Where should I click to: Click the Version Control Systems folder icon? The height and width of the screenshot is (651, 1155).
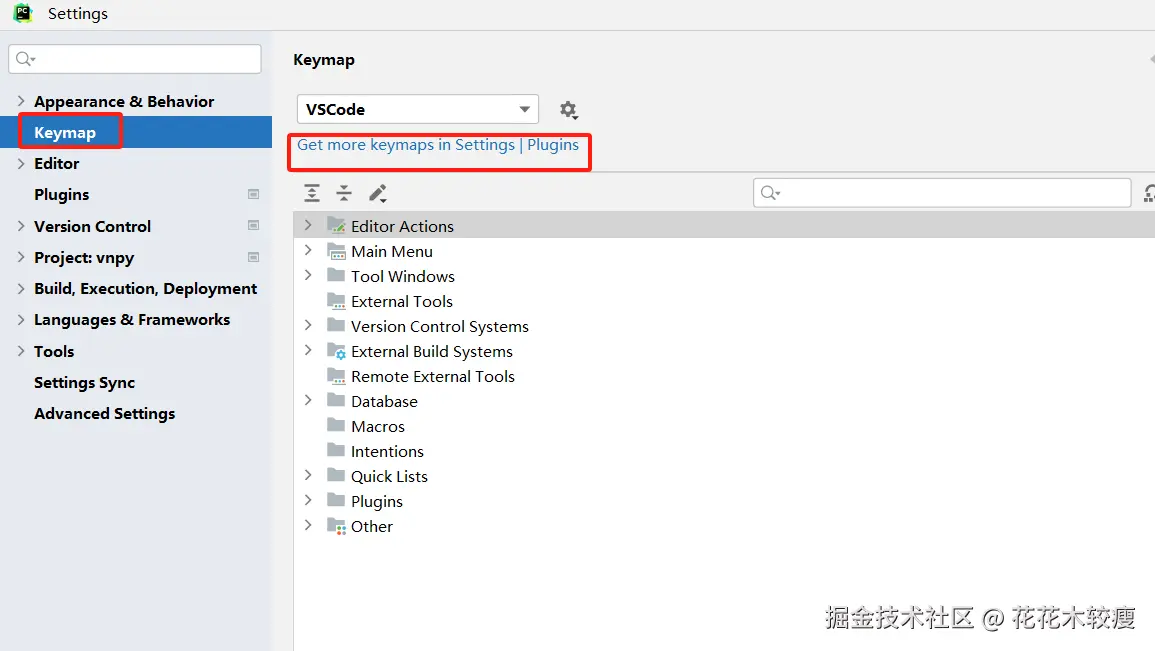336,326
